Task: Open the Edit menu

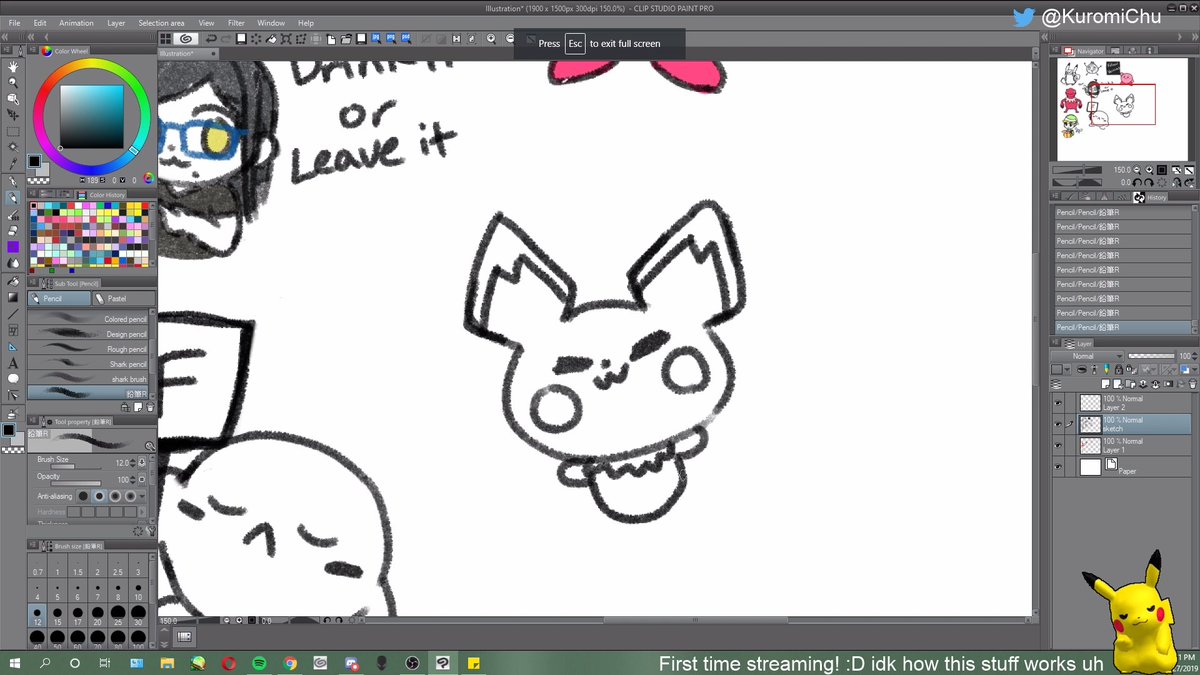Action: [x=40, y=22]
